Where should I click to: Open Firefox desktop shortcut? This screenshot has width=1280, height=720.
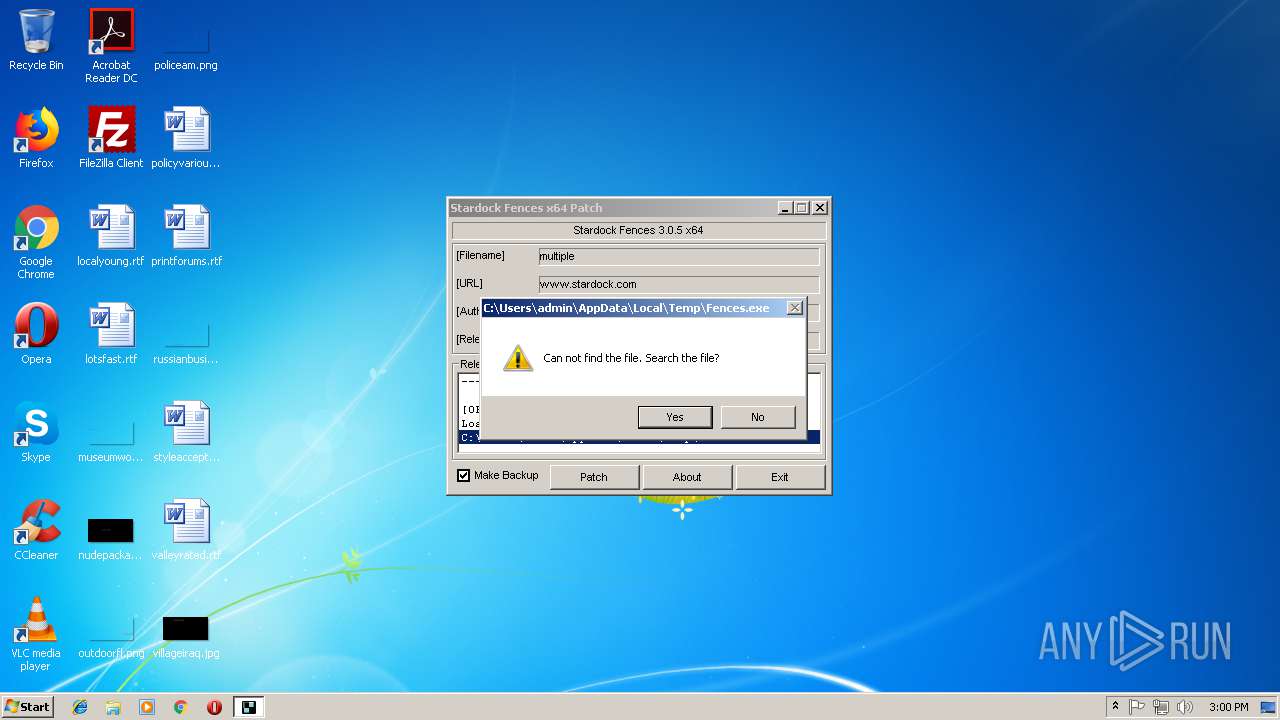click(36, 138)
